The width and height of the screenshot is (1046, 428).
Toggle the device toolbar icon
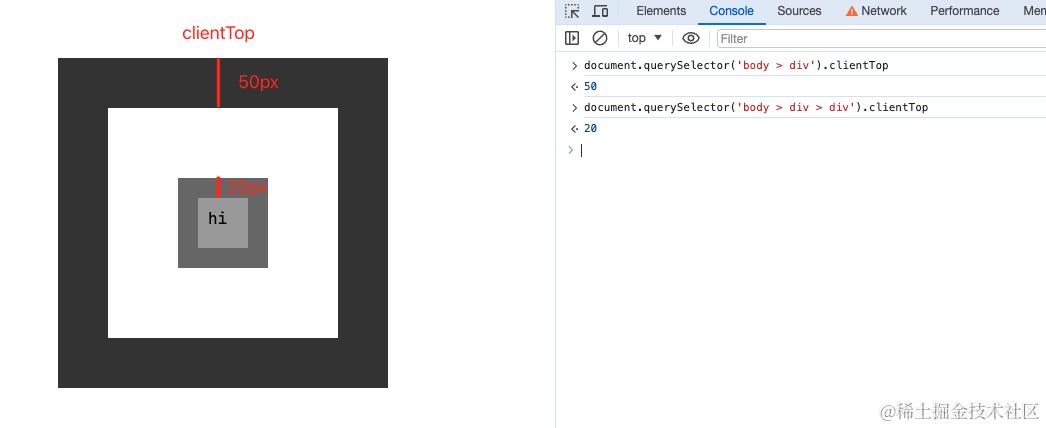point(600,11)
